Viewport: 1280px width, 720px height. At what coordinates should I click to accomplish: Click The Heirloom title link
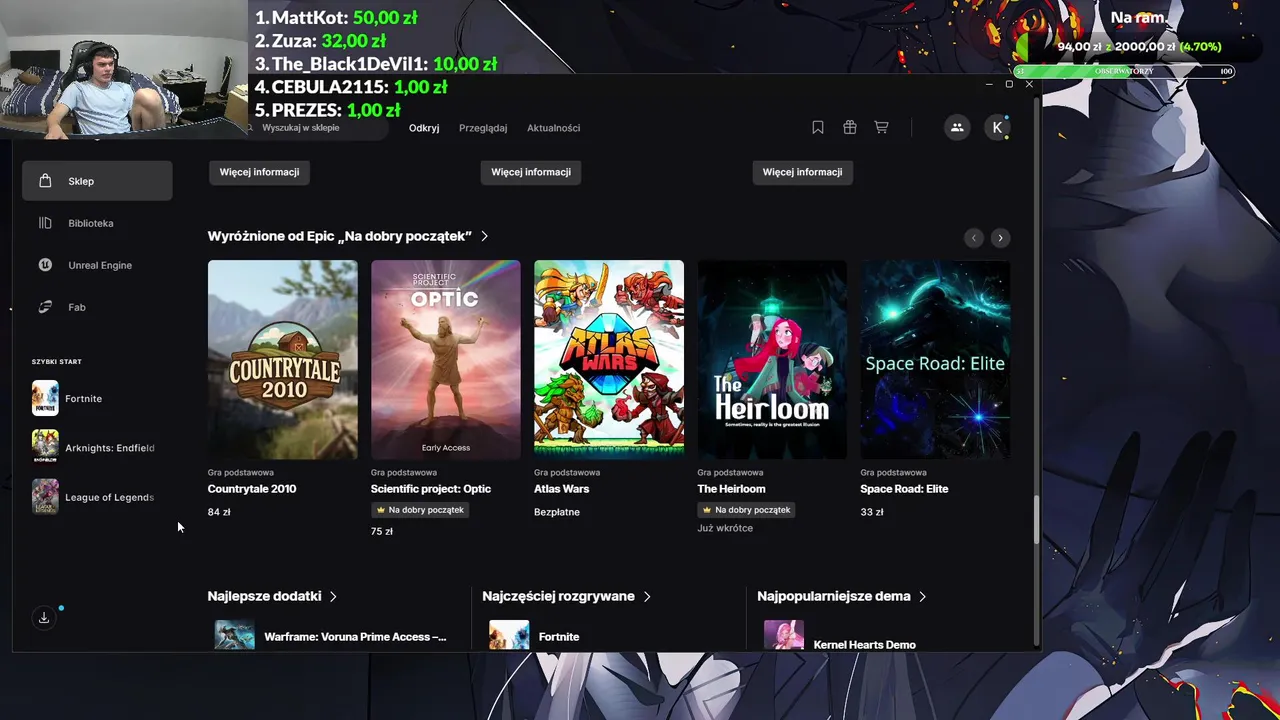[731, 489]
